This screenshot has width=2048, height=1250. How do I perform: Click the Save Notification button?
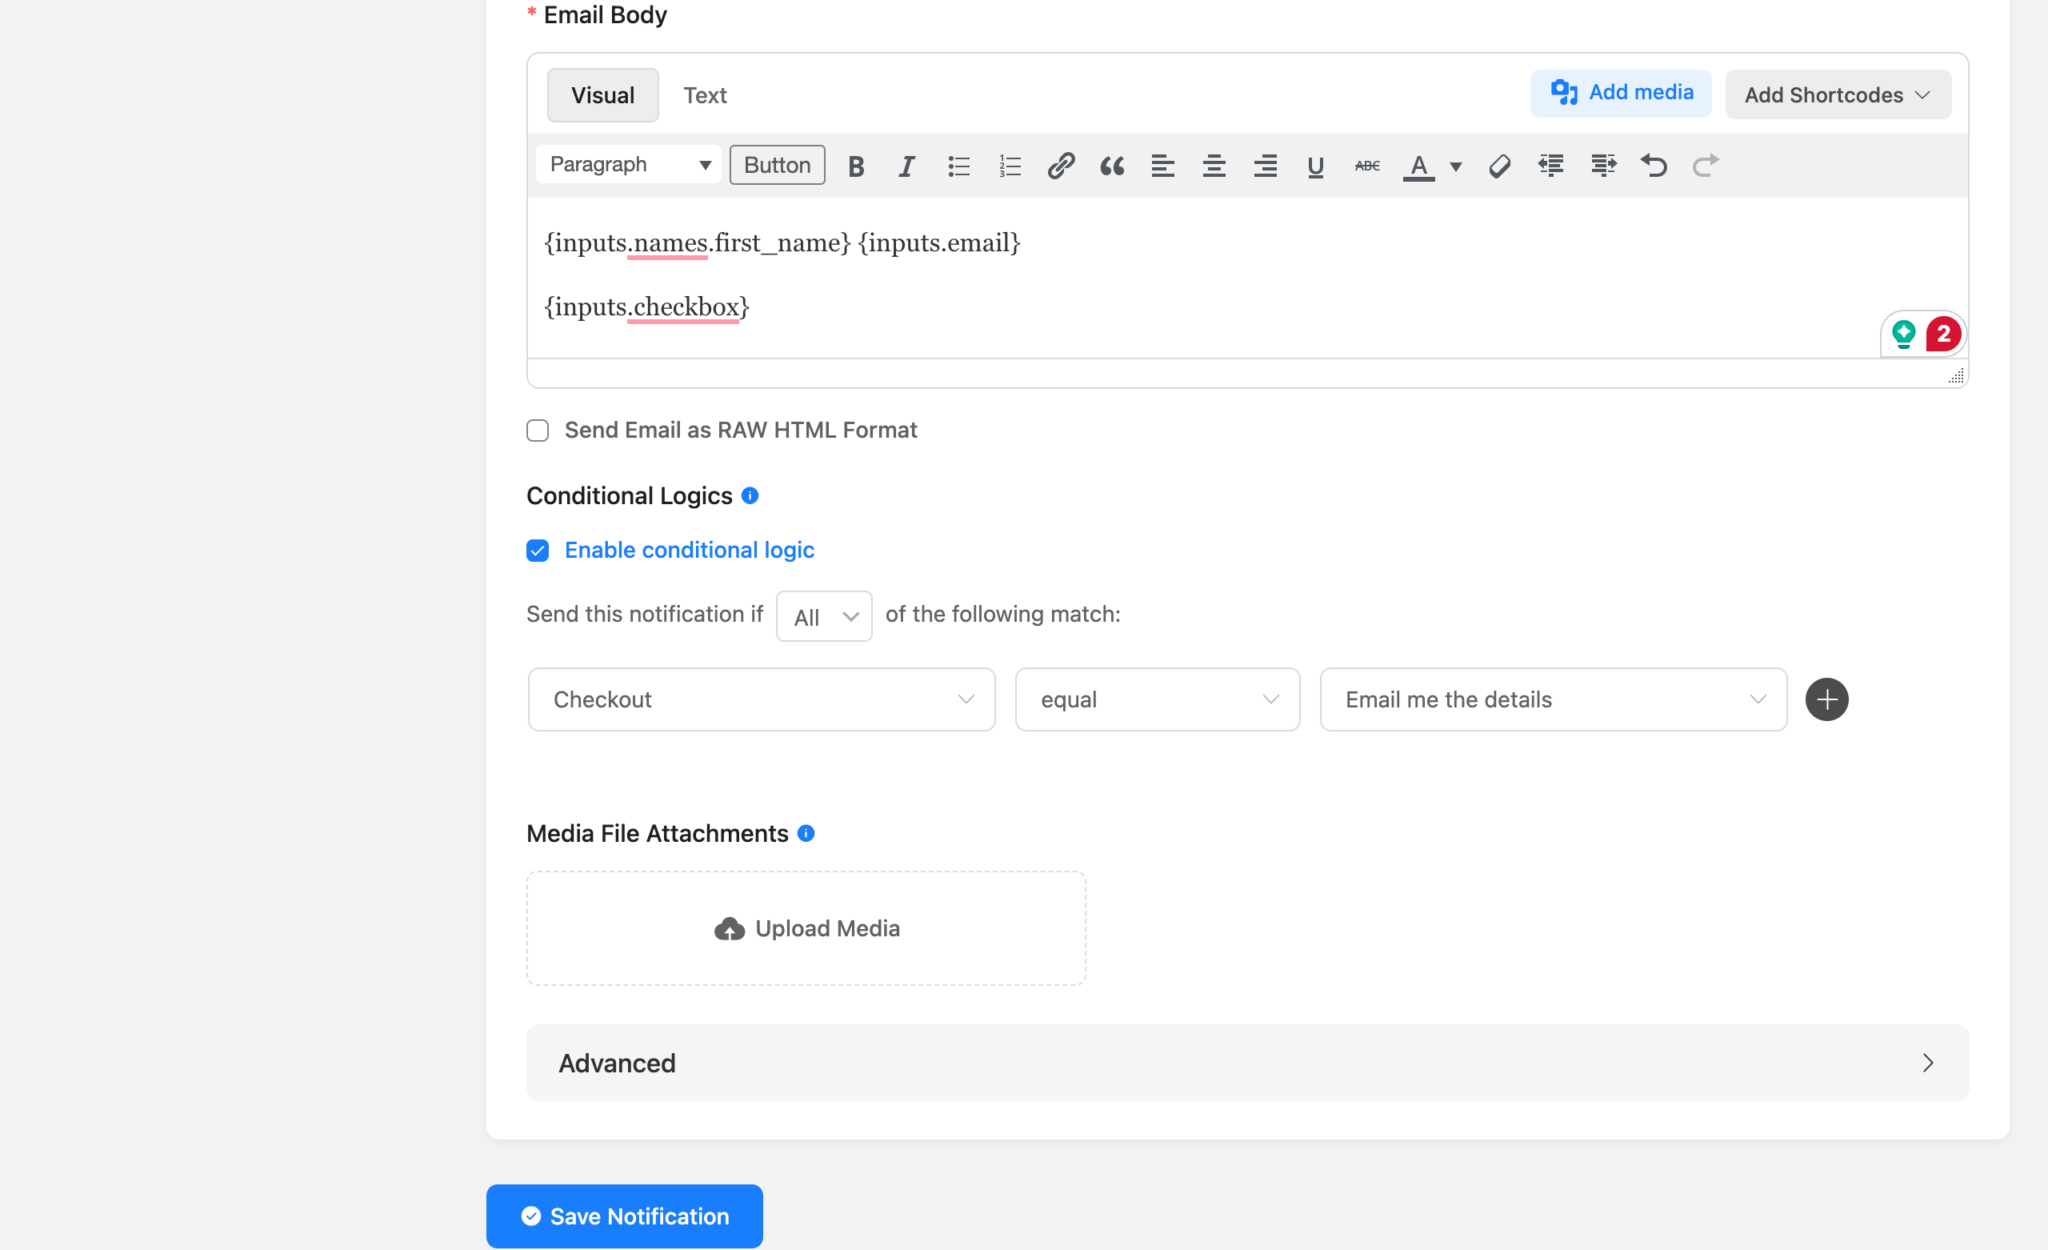click(x=623, y=1216)
